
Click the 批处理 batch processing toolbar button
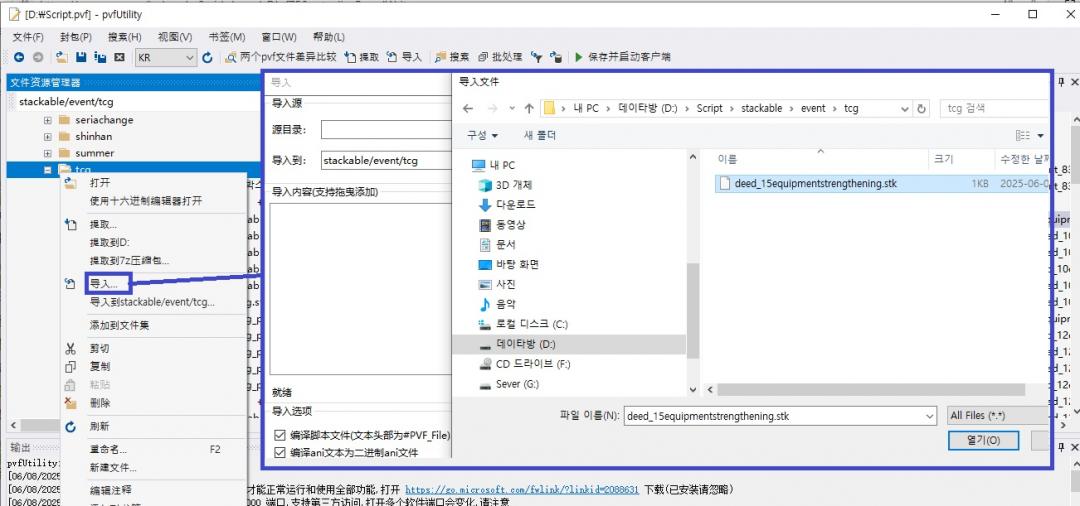501,58
